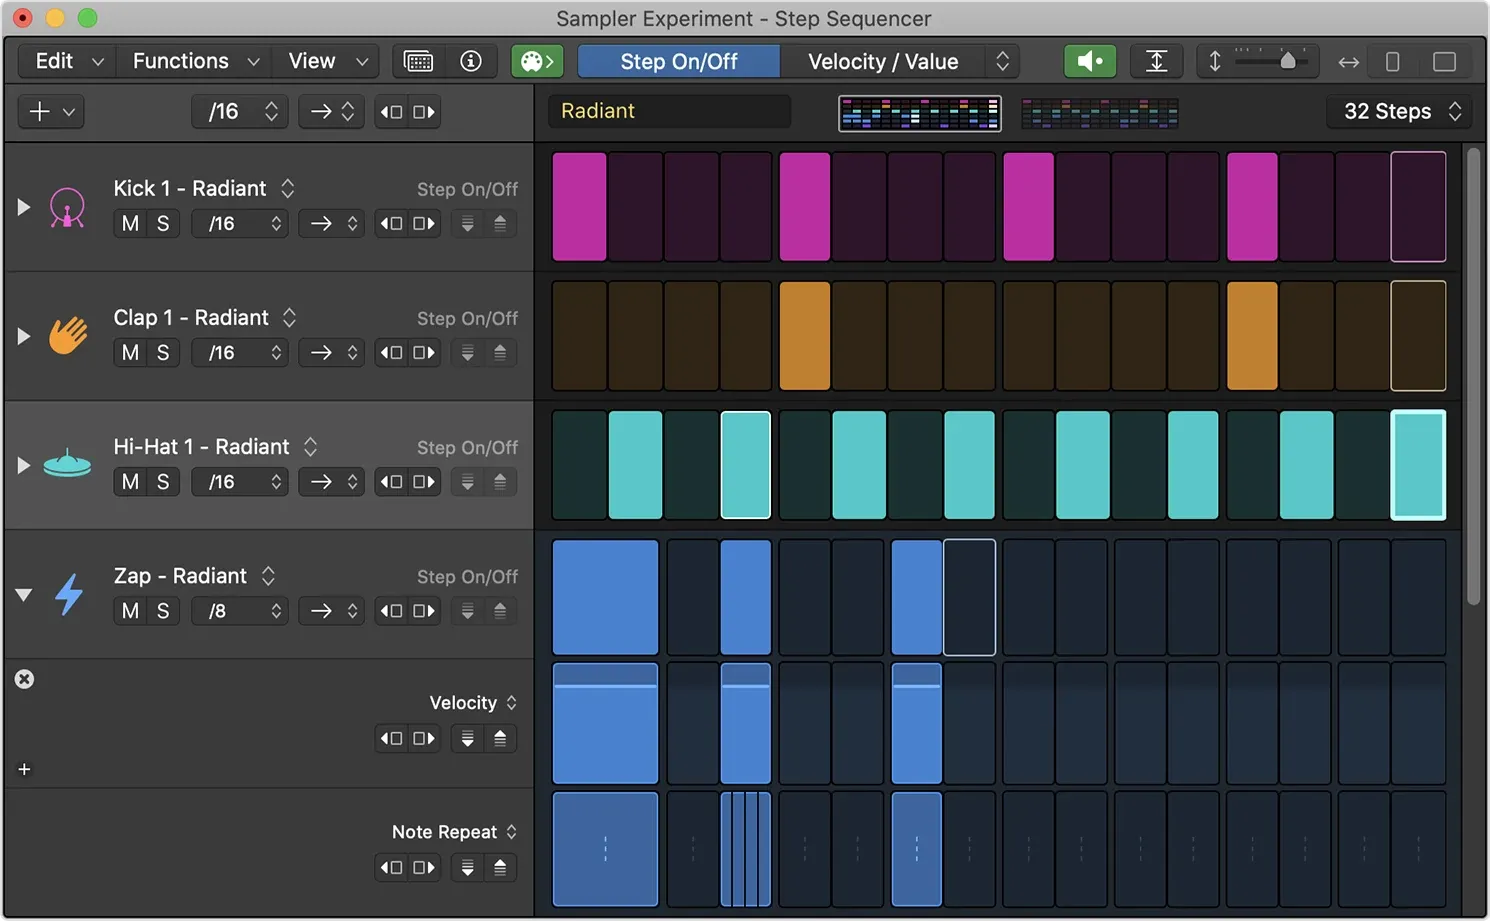
Task: Open the Note Repeat subrow mode popup
Action: click(x=454, y=832)
